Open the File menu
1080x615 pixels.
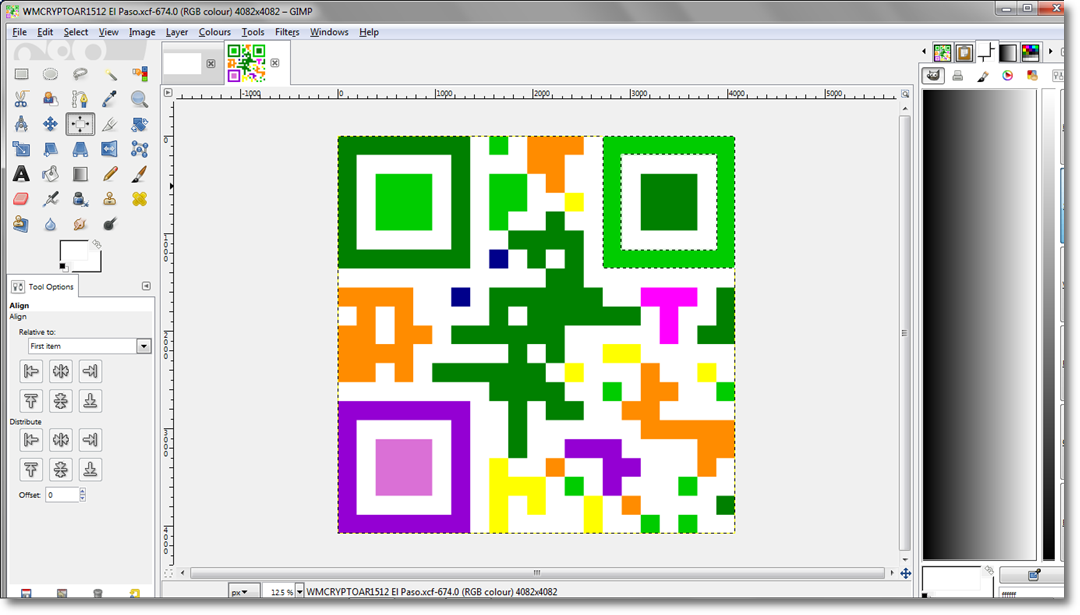[19, 32]
